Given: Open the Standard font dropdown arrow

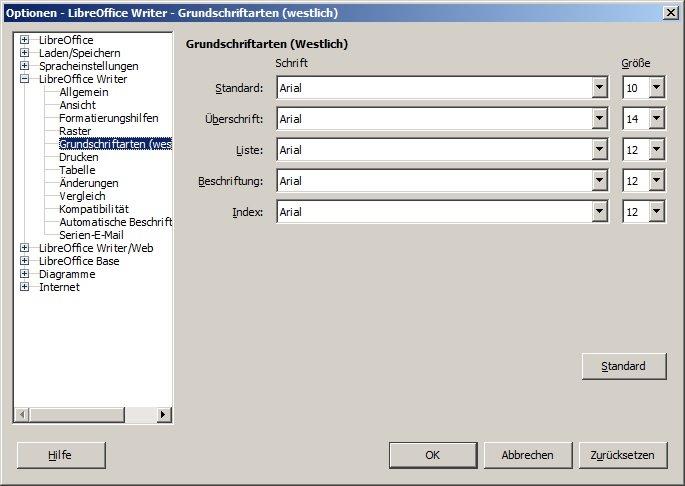Looking at the screenshot, I should point(599,88).
